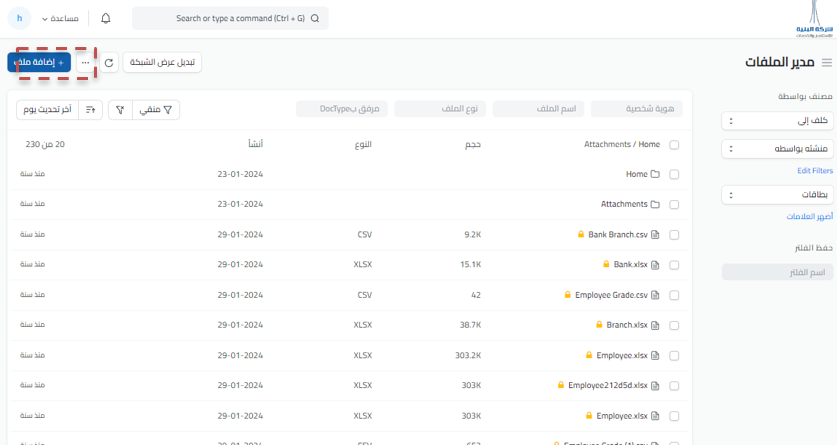Click the 'اسم الملف' filter field
This screenshot has width=837, height=445.
tap(538, 109)
